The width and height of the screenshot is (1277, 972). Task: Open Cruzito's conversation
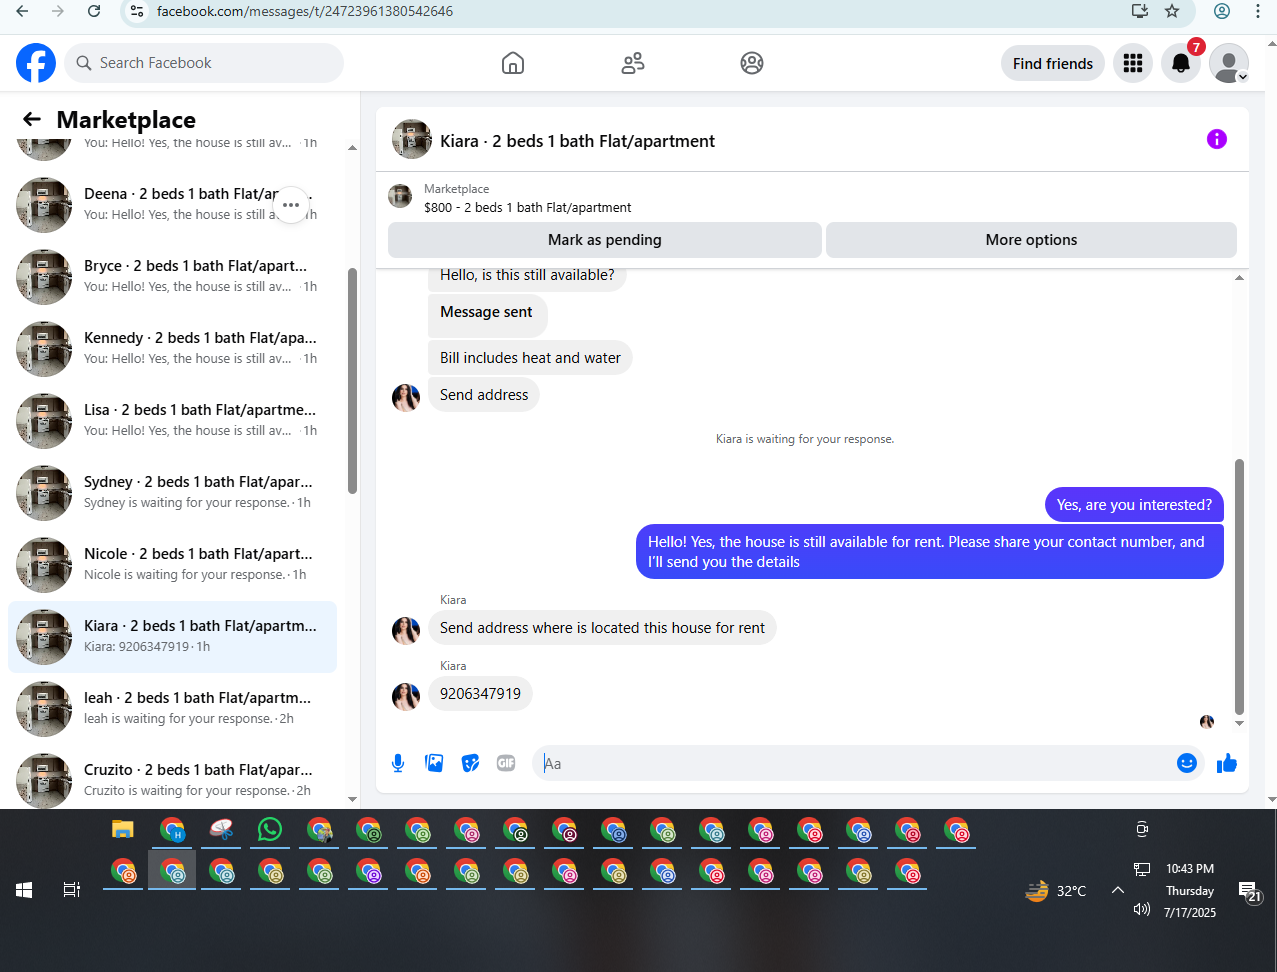click(172, 779)
